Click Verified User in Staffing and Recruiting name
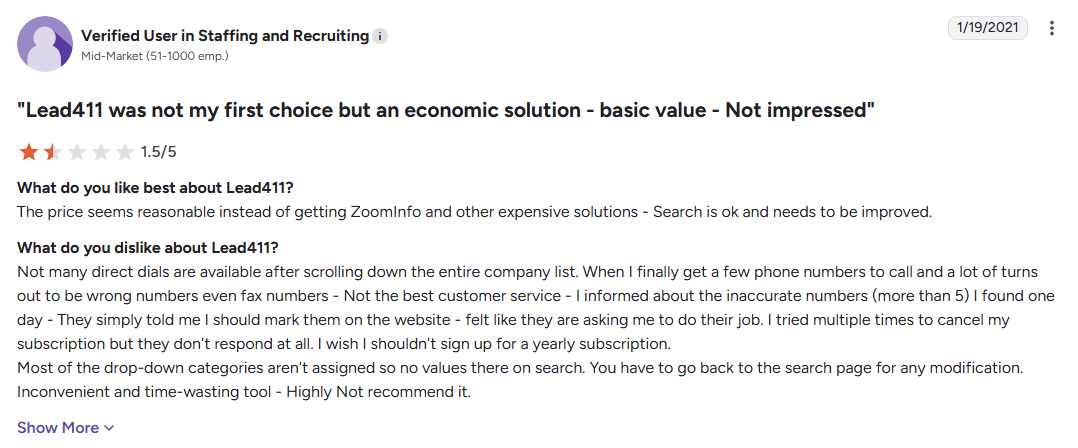The height and width of the screenshot is (448, 1078). [225, 36]
